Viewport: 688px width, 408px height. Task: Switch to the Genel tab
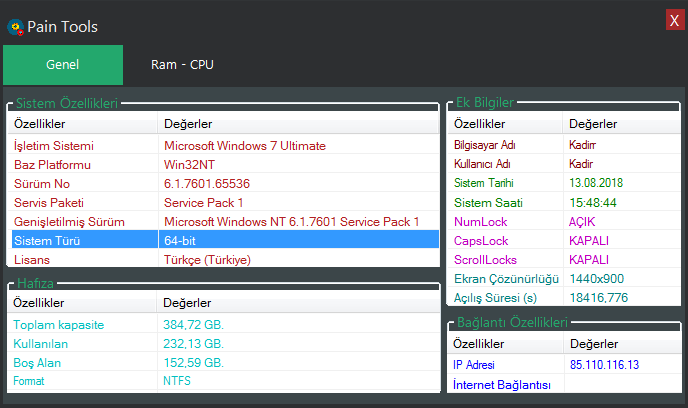[63, 65]
